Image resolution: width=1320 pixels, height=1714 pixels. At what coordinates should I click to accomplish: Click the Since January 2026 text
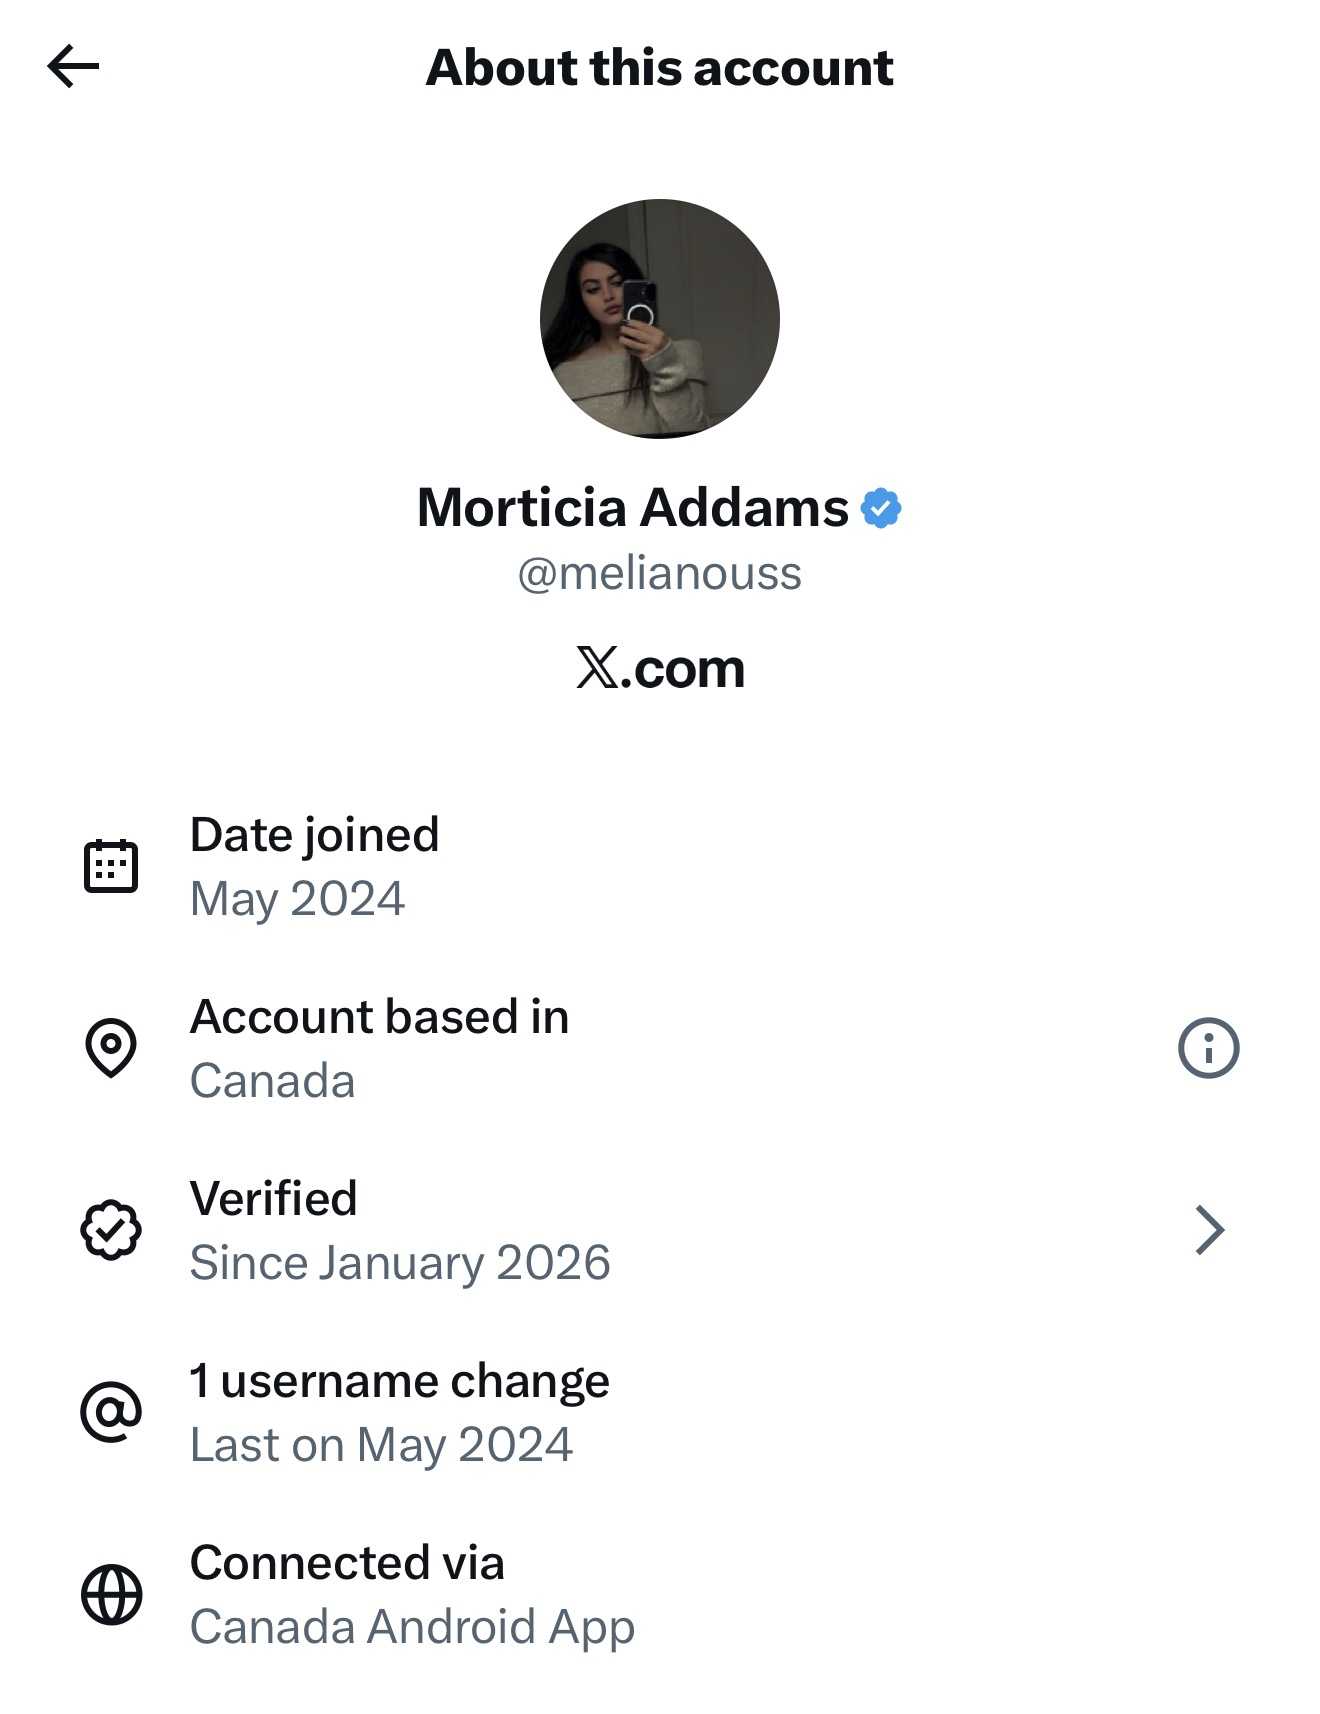click(x=400, y=1263)
